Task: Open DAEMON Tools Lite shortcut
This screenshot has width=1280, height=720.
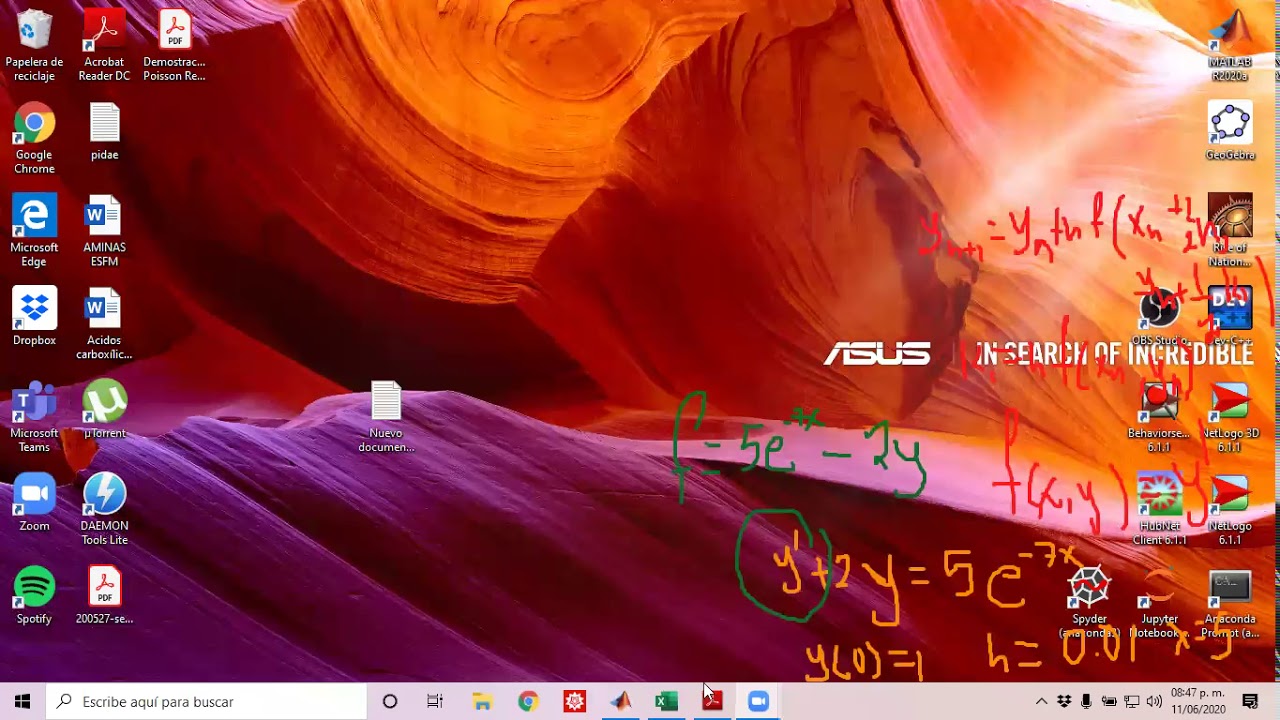Action: [x=104, y=510]
